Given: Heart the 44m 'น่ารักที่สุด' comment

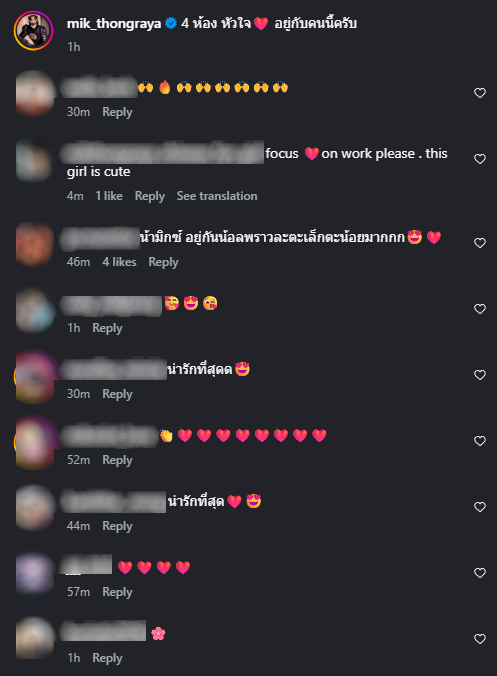Looking at the screenshot, I should 480,507.
